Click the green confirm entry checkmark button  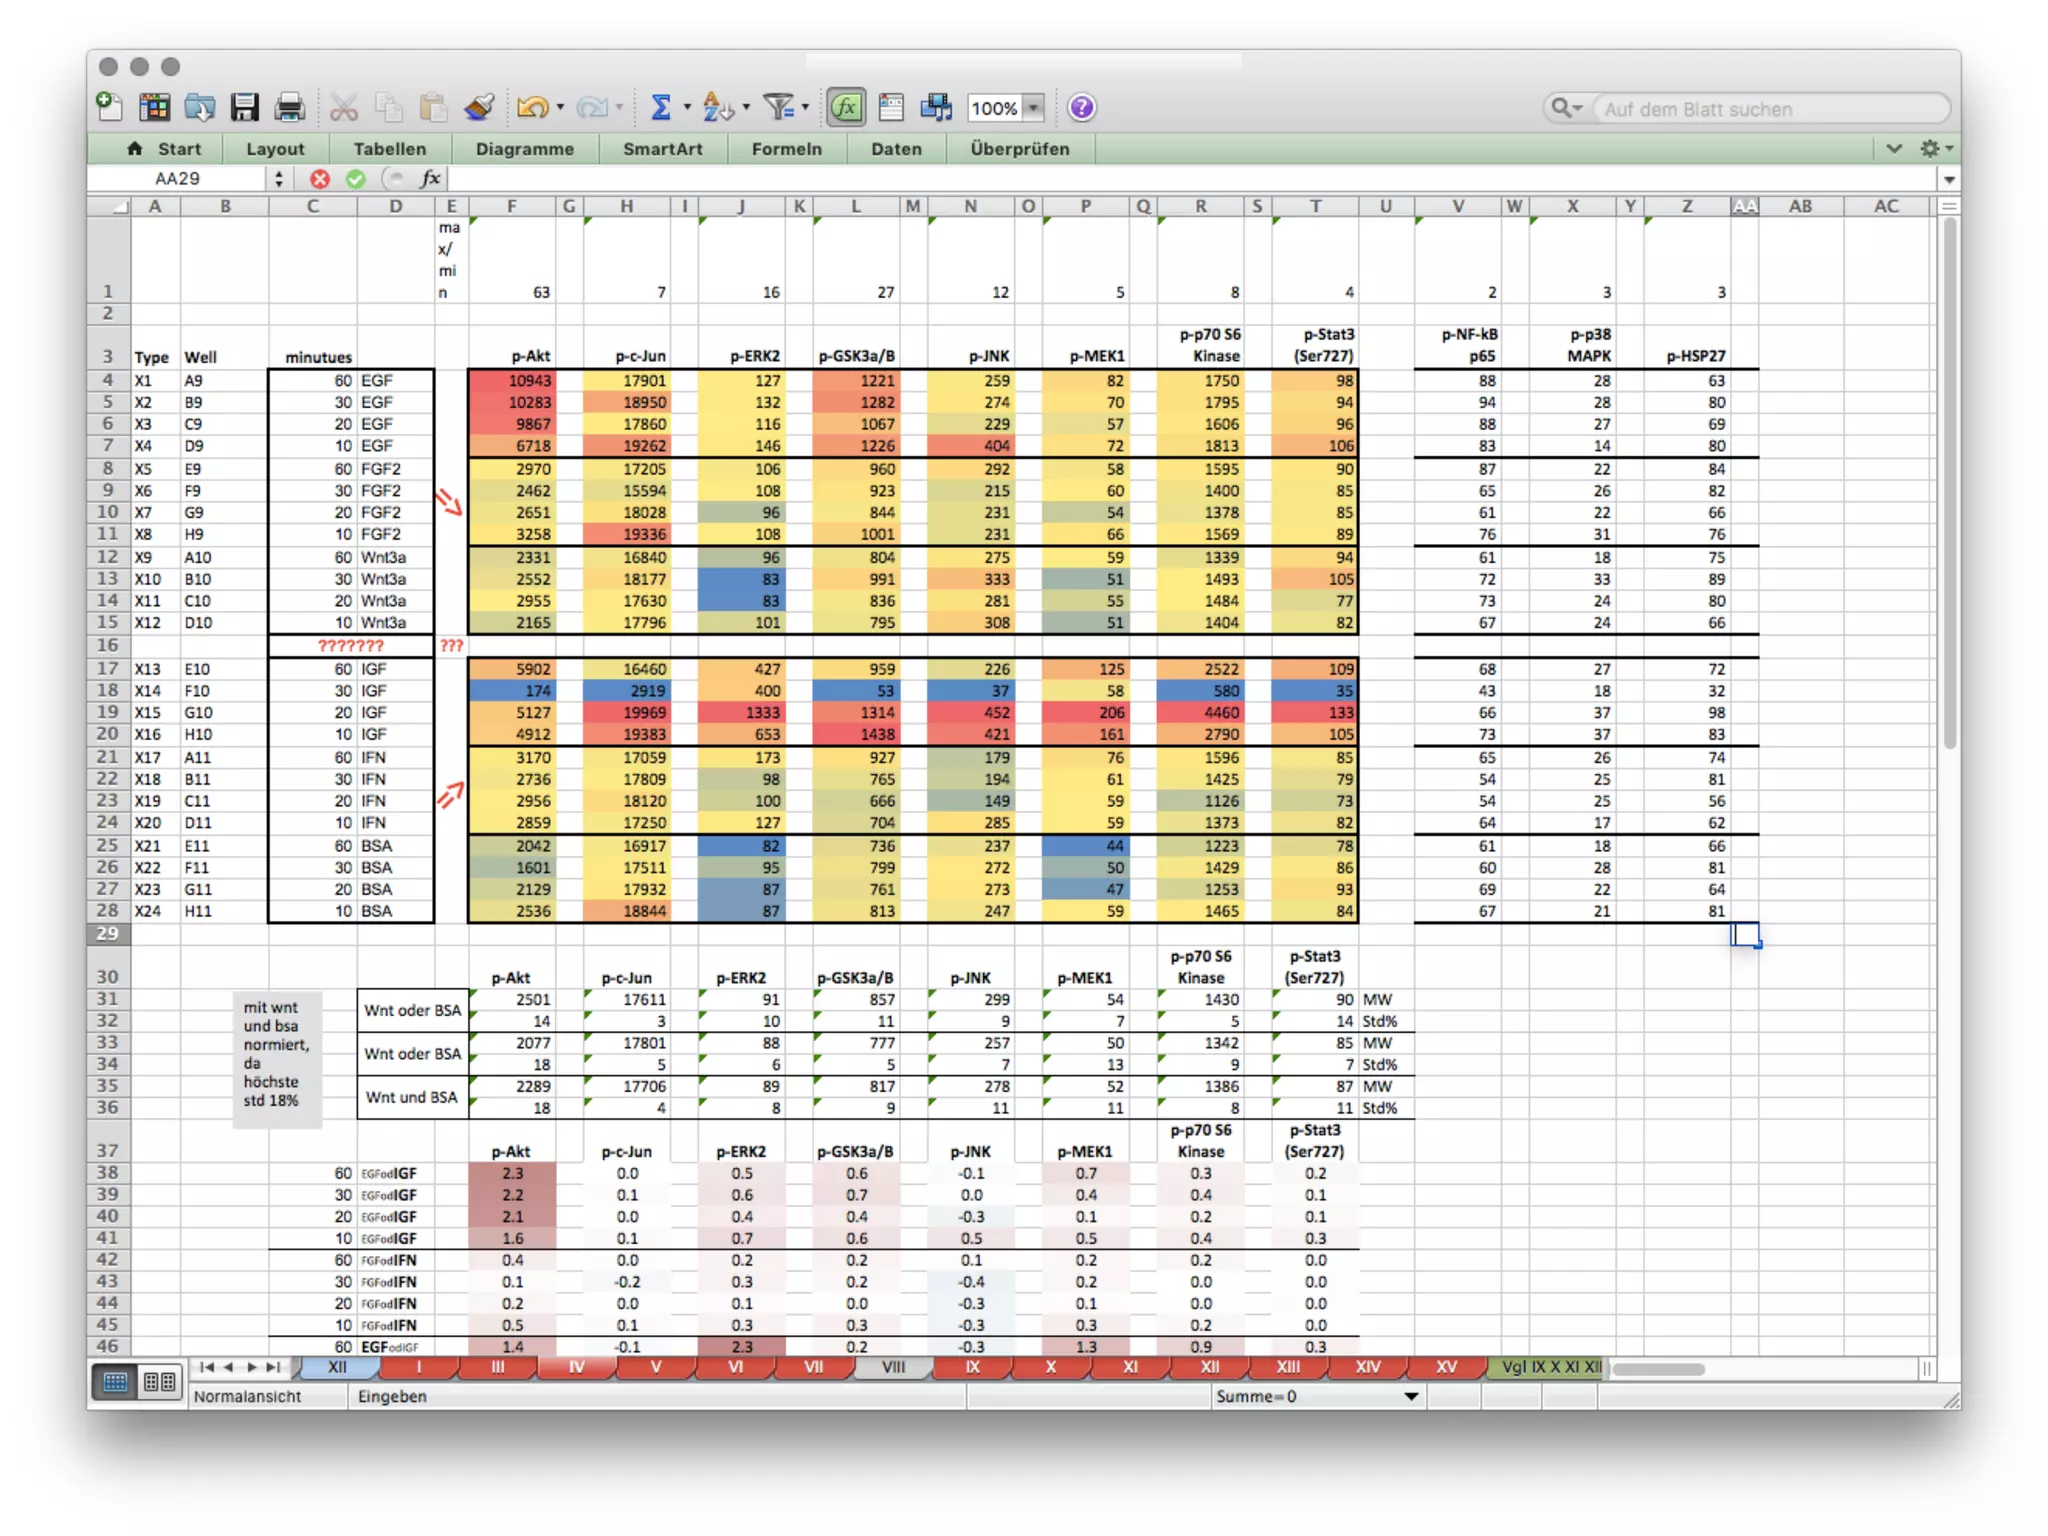point(356,179)
